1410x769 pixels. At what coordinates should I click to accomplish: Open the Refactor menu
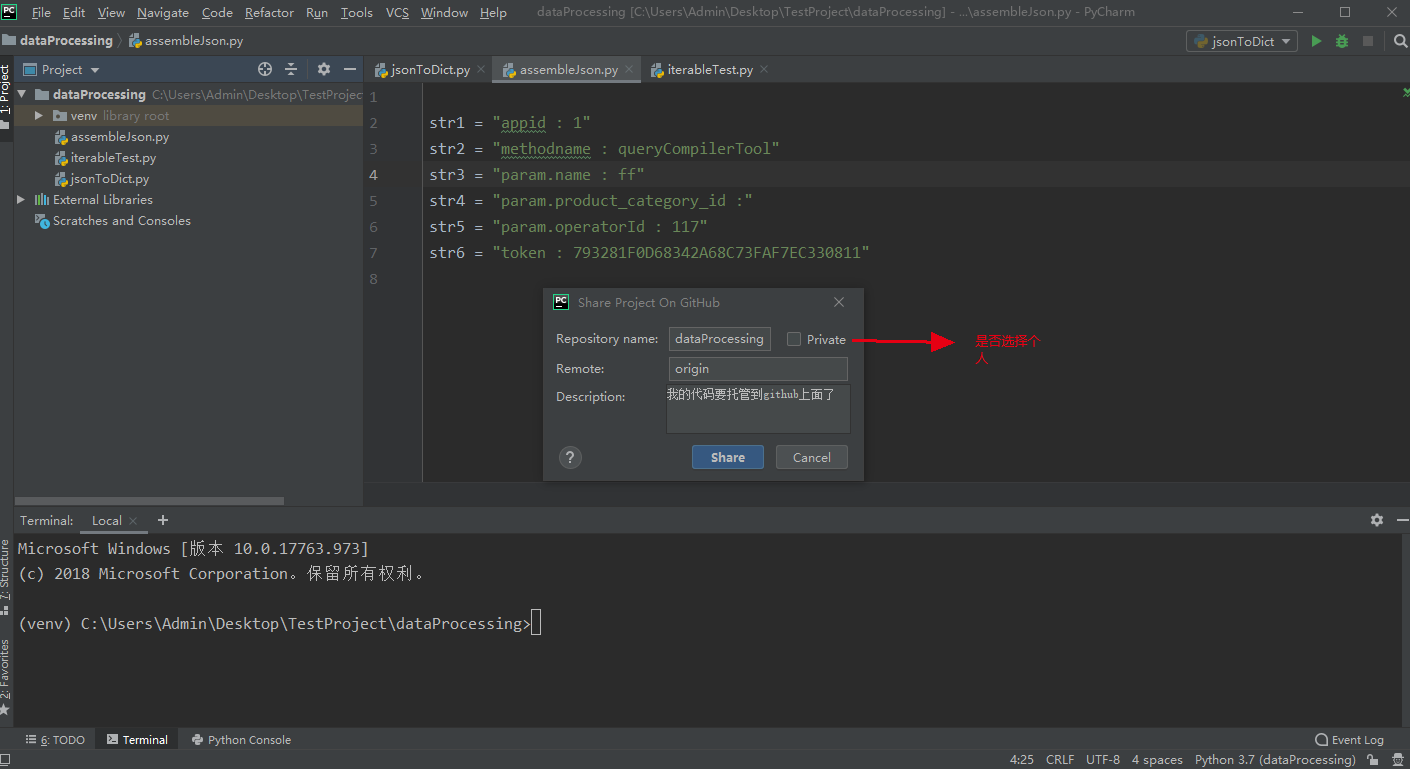pyautogui.click(x=269, y=13)
